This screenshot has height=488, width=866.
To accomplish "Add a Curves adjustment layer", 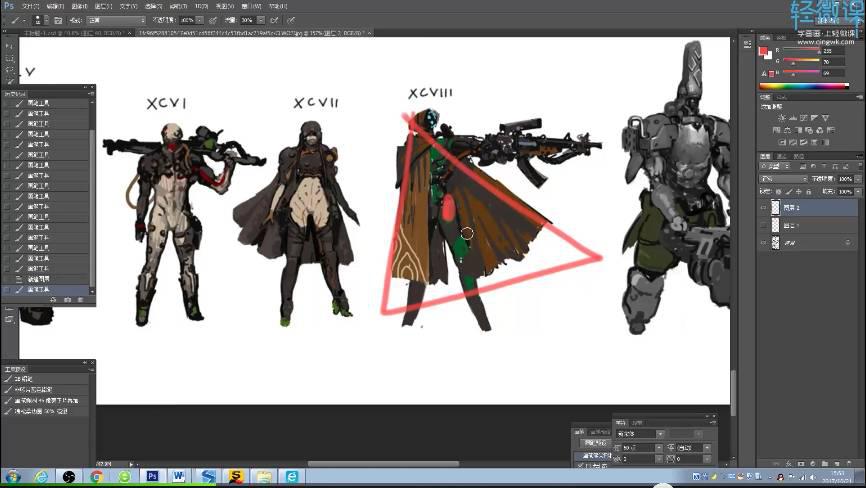I will tap(804, 118).
